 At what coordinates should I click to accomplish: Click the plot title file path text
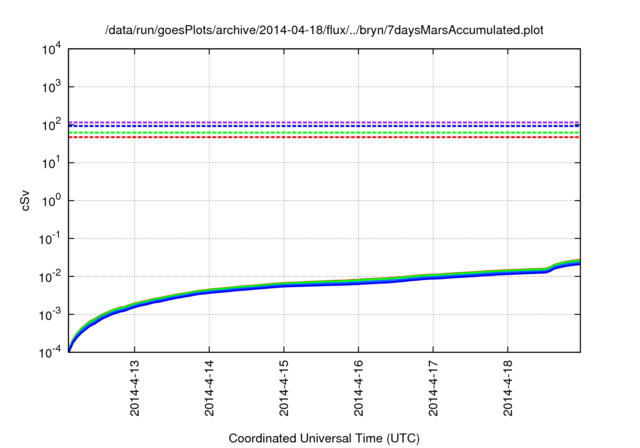[324, 30]
